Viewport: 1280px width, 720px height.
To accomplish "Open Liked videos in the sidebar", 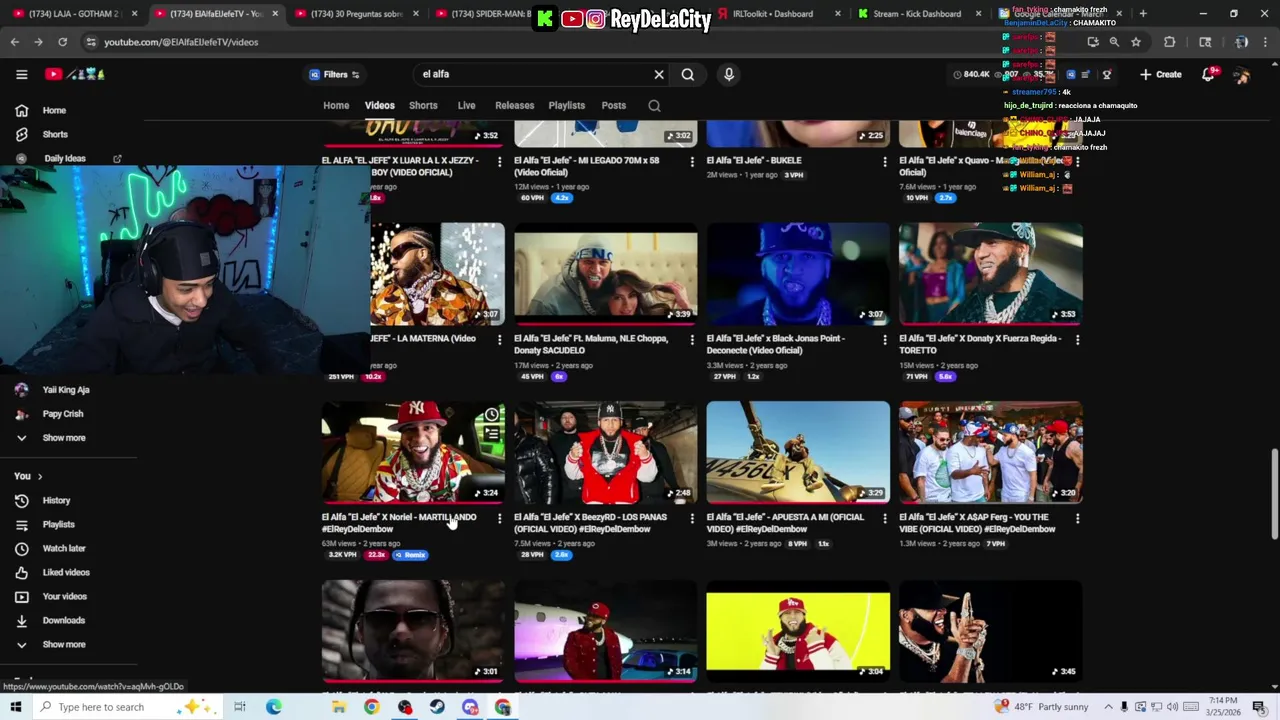I will [x=66, y=572].
